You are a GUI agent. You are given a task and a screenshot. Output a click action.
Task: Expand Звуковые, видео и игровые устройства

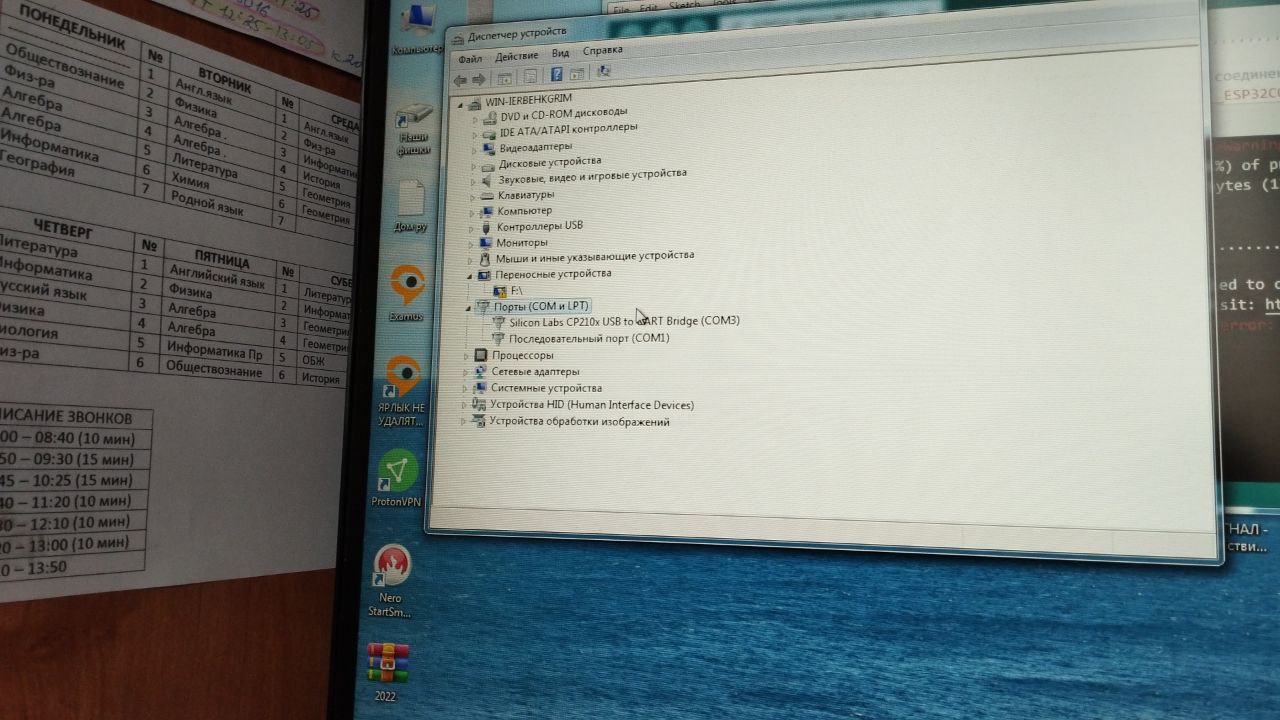coord(474,181)
